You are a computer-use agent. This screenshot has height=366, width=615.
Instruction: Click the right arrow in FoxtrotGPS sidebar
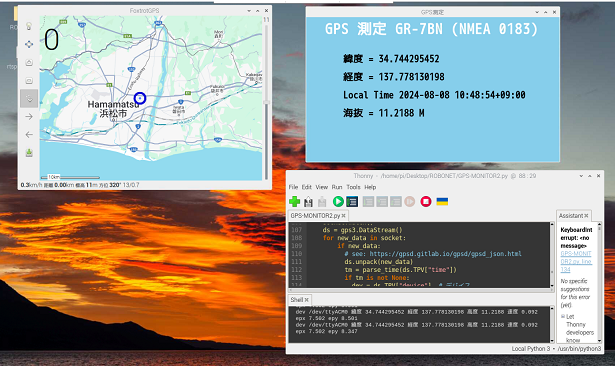[x=29, y=117]
